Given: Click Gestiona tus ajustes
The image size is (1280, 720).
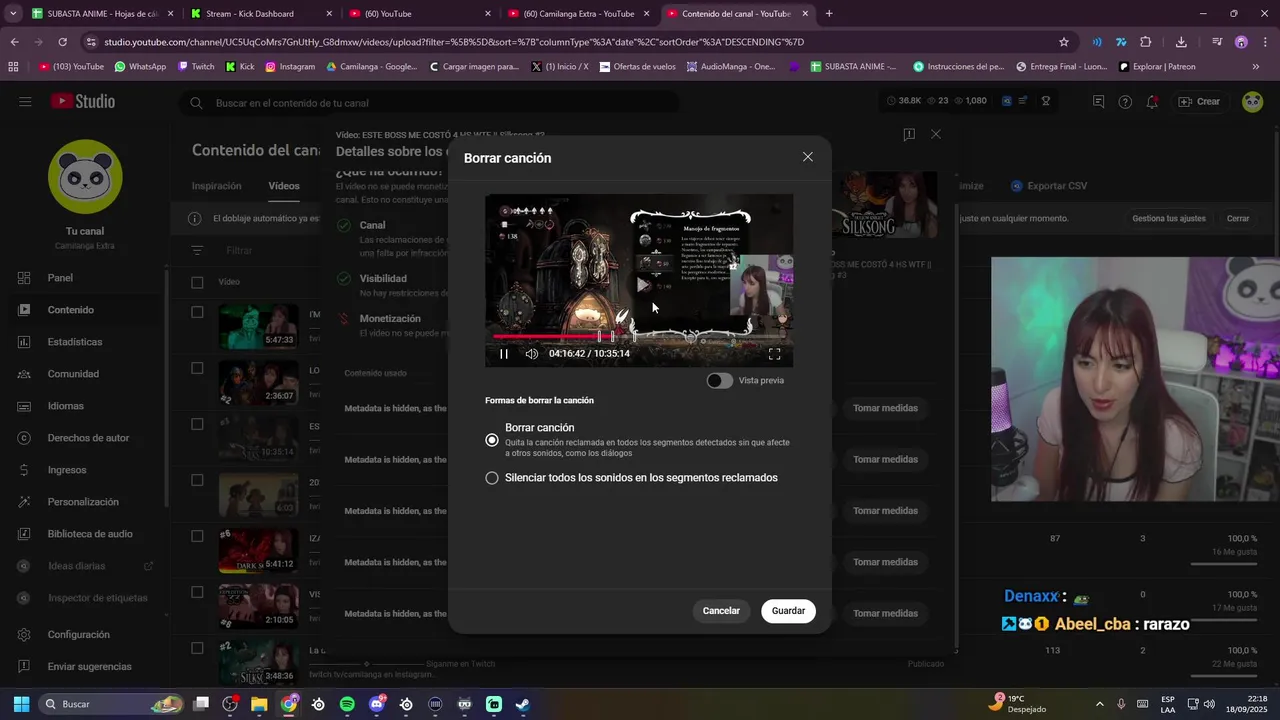Looking at the screenshot, I should pos(1169,218).
